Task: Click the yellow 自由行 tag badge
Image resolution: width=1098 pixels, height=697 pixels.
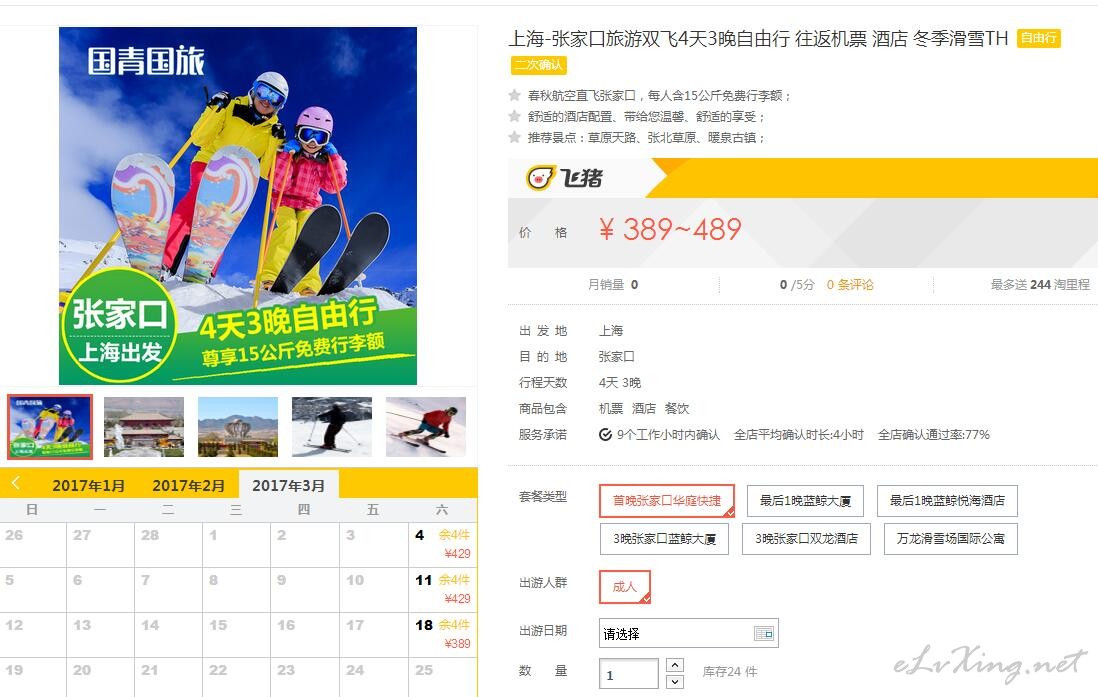Action: [x=1038, y=38]
